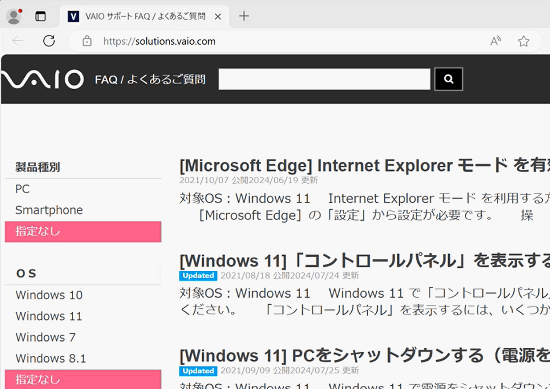
Task: Open the コントロールパネル を表示する article
Action: coord(364,261)
